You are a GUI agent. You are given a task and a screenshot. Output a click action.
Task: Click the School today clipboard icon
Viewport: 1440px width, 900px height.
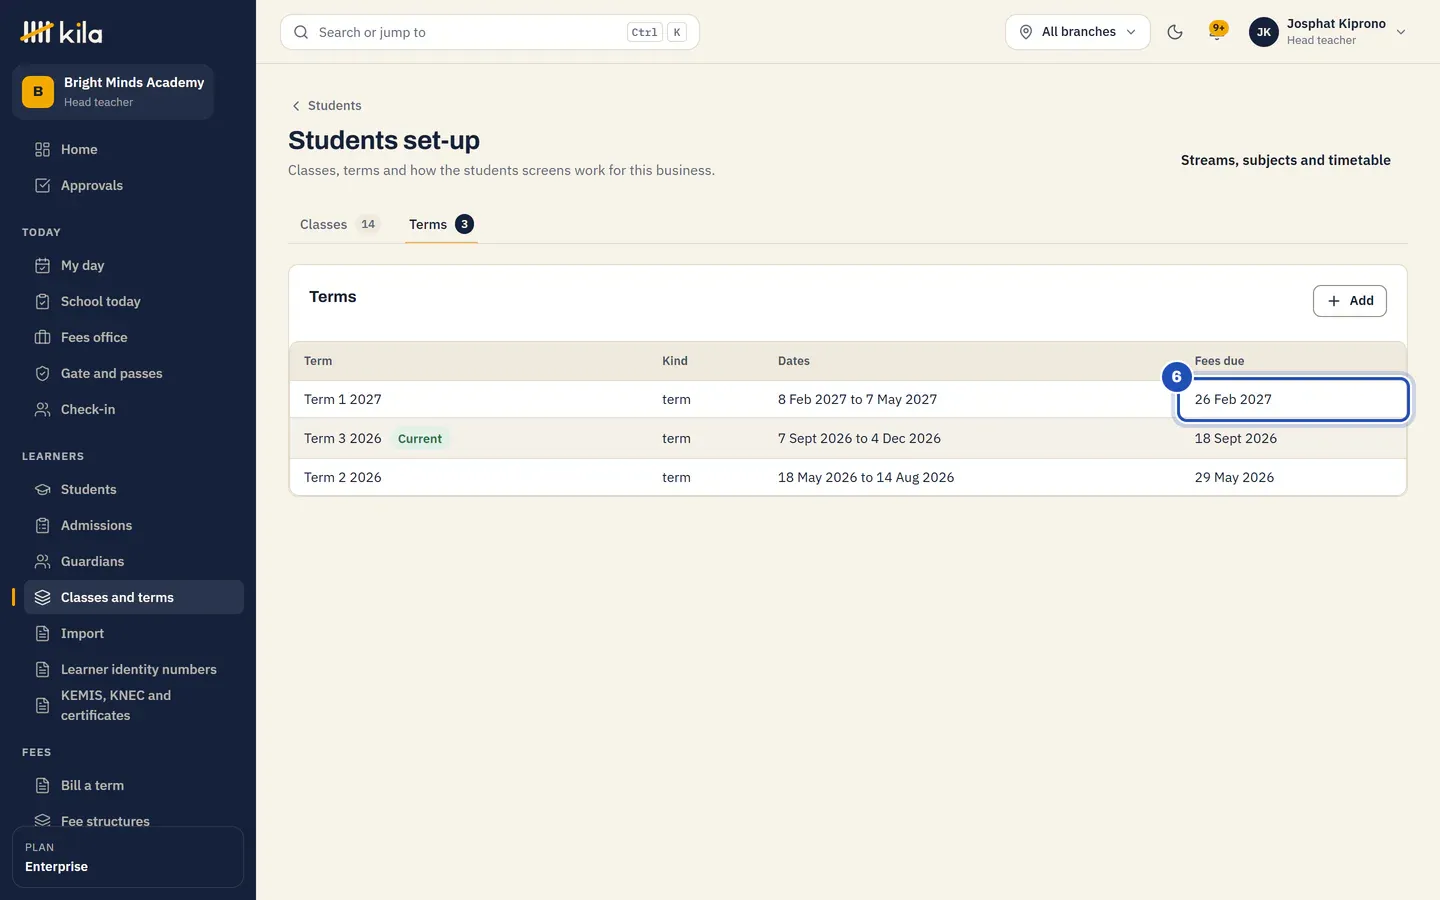click(x=42, y=301)
